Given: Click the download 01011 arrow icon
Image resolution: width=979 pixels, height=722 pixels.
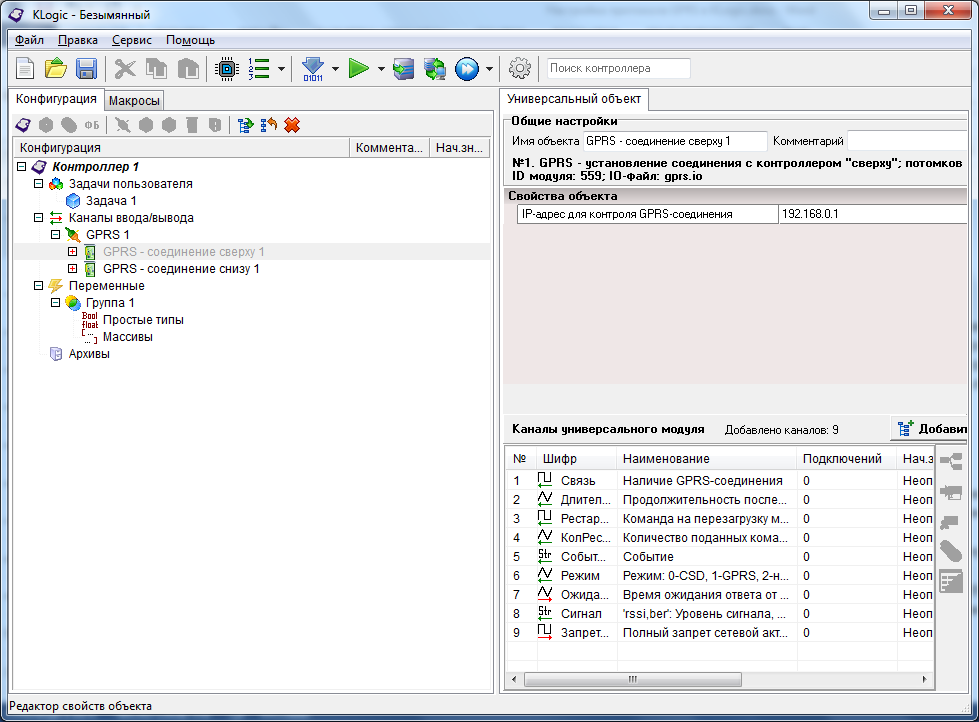Looking at the screenshot, I should [x=313, y=69].
